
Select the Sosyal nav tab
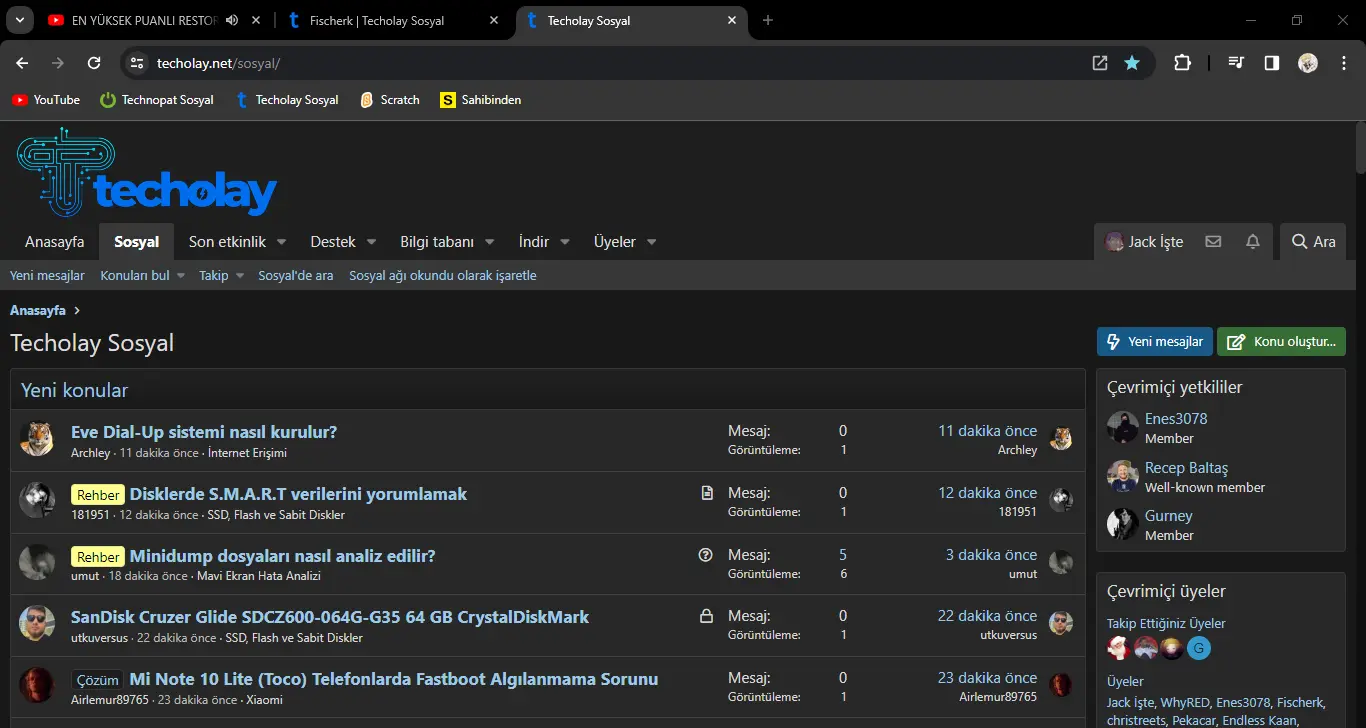coord(136,242)
